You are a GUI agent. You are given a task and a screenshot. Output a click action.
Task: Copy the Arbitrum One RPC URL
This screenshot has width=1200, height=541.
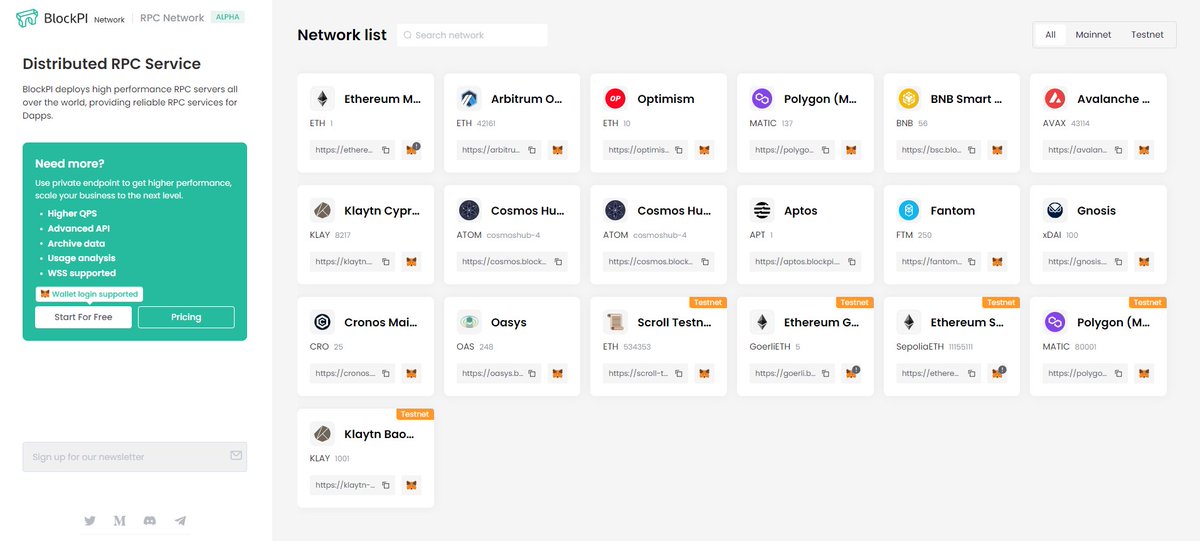pos(531,150)
